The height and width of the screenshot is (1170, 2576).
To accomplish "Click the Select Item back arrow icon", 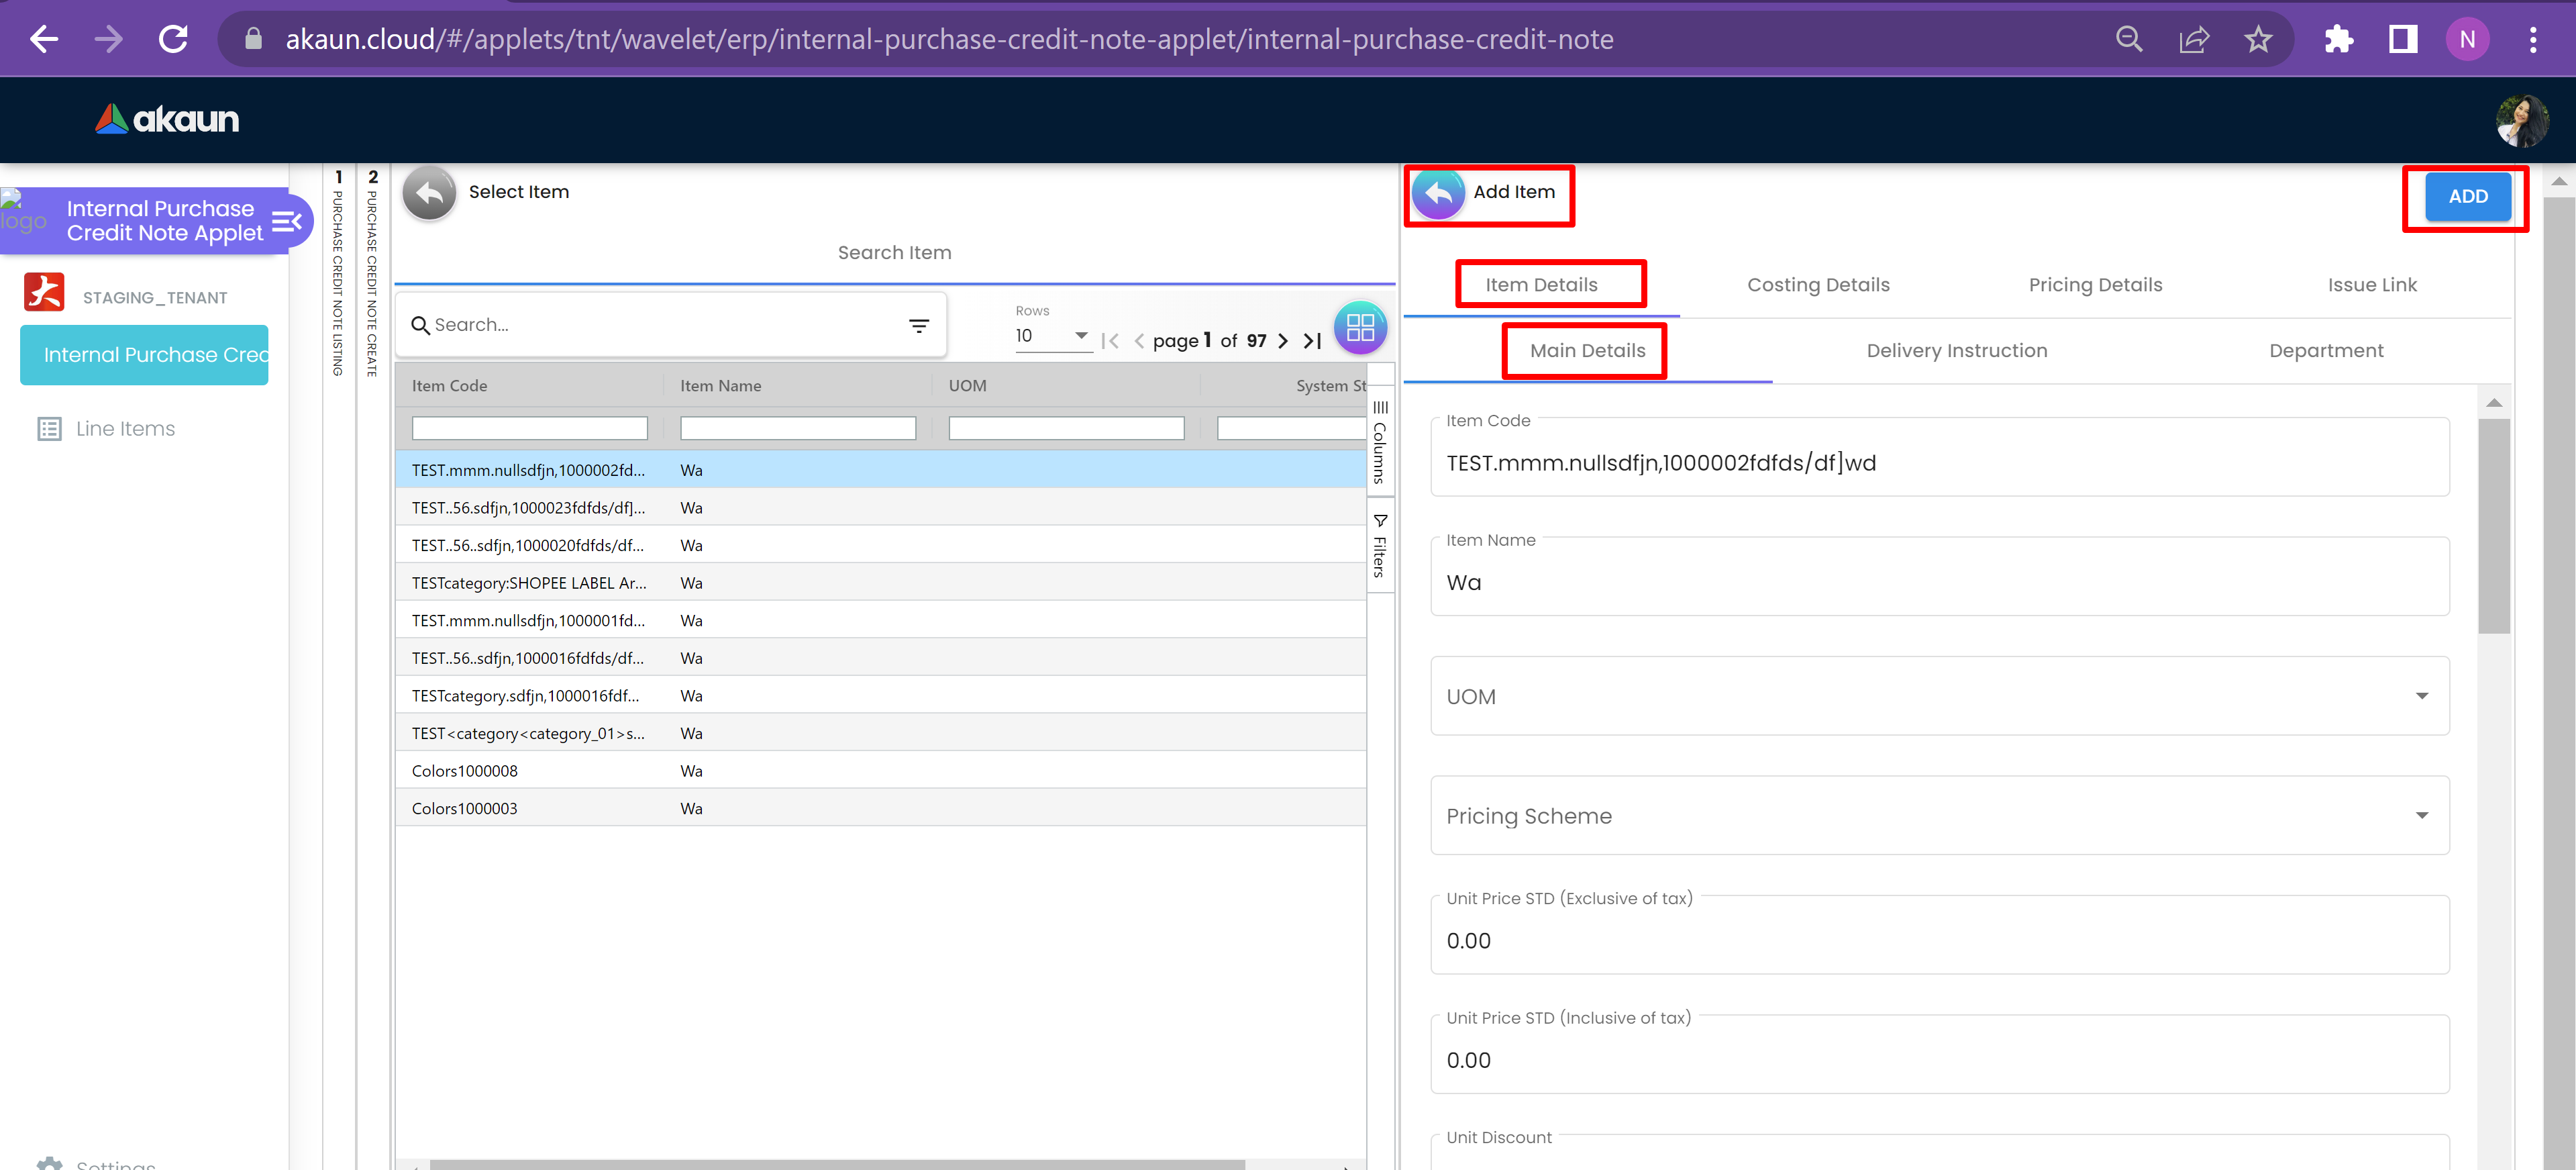I will [x=429, y=192].
